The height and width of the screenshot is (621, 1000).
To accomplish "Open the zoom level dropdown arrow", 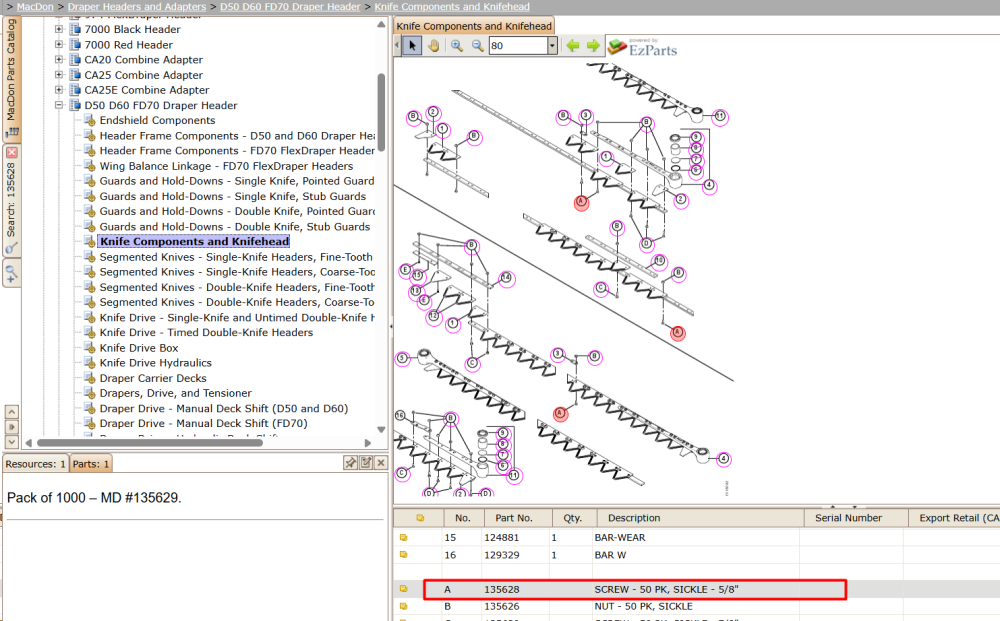I will point(552,45).
